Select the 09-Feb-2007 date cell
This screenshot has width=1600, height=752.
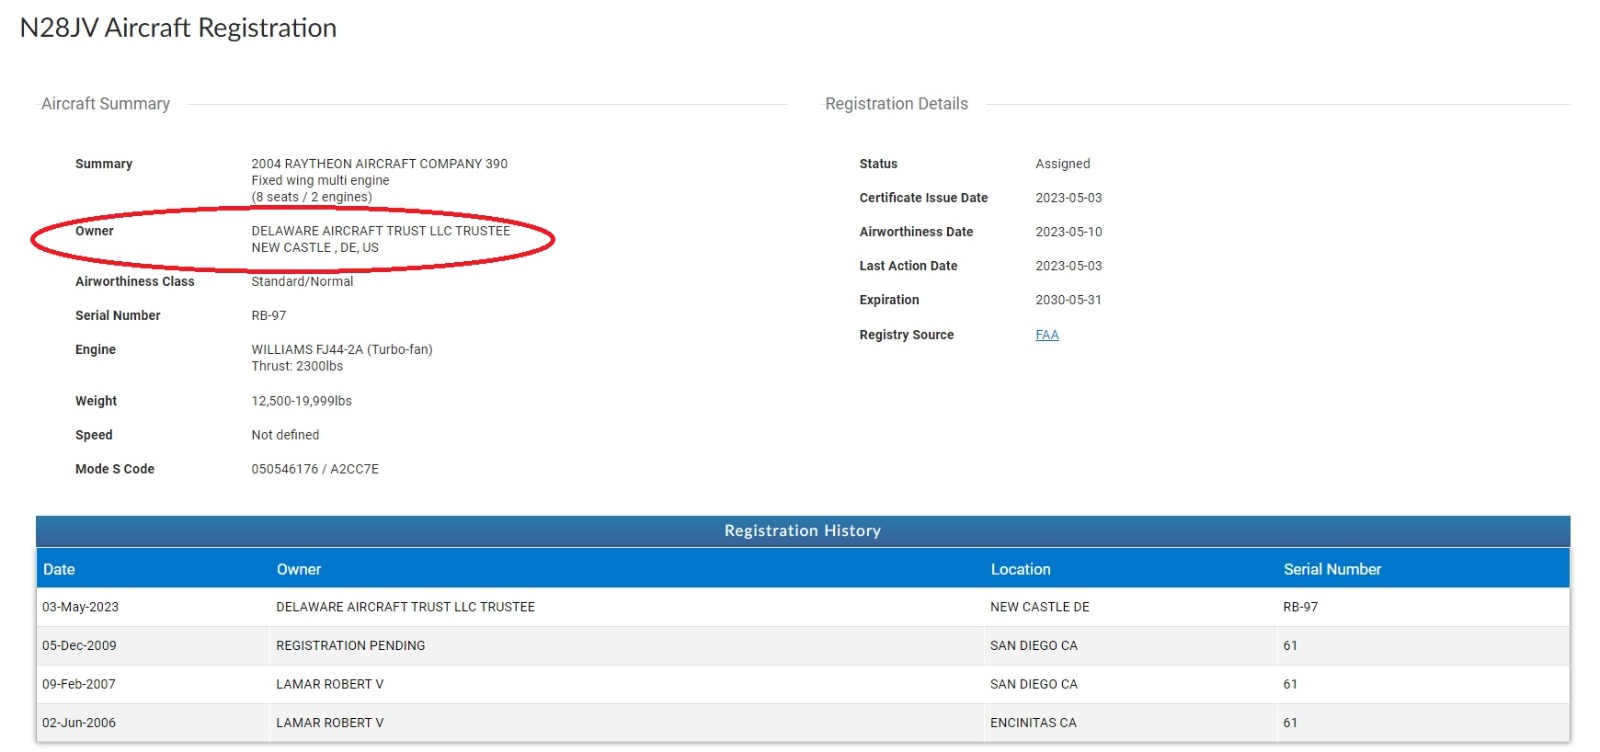(x=79, y=685)
